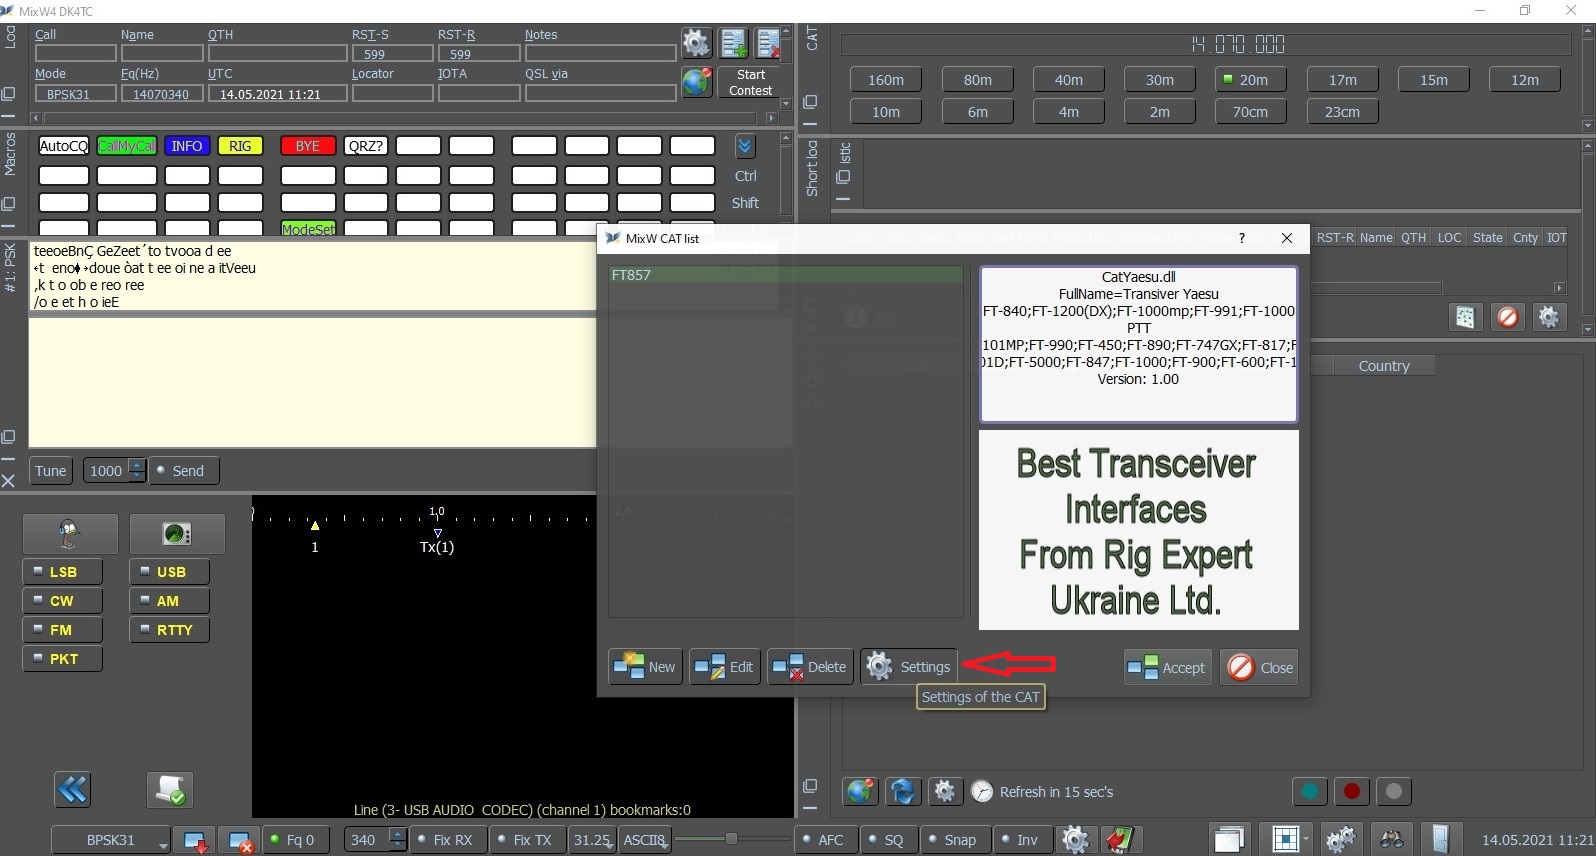Click the Call input field

pos(76,54)
